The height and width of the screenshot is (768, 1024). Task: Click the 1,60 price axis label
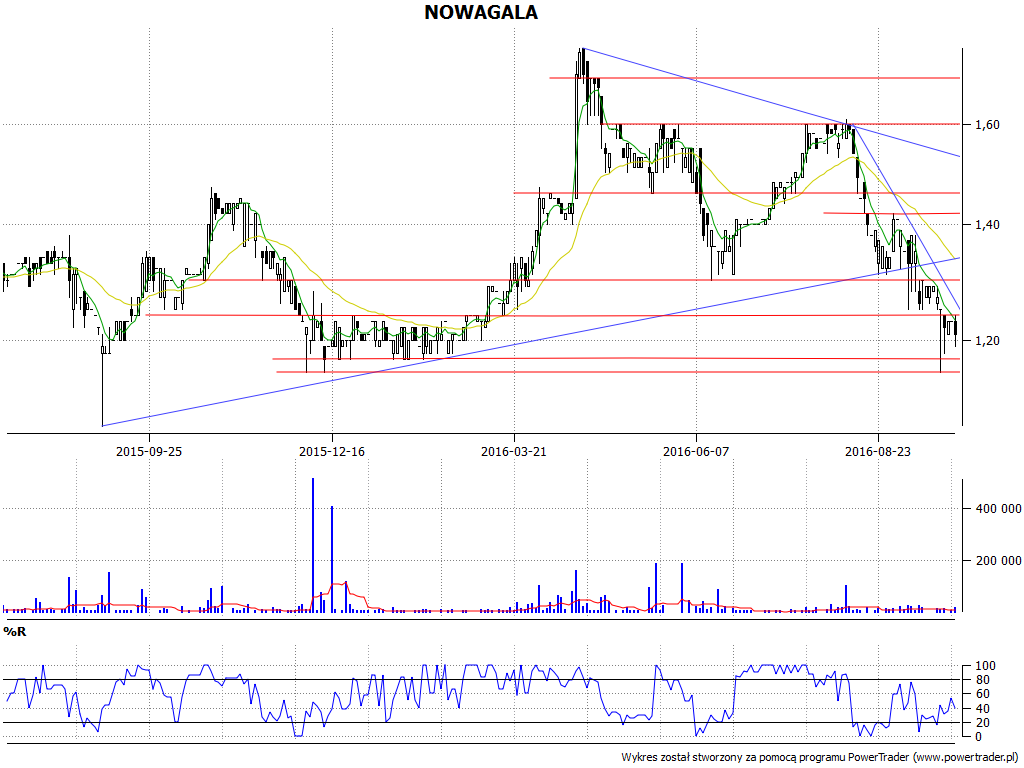click(x=987, y=125)
